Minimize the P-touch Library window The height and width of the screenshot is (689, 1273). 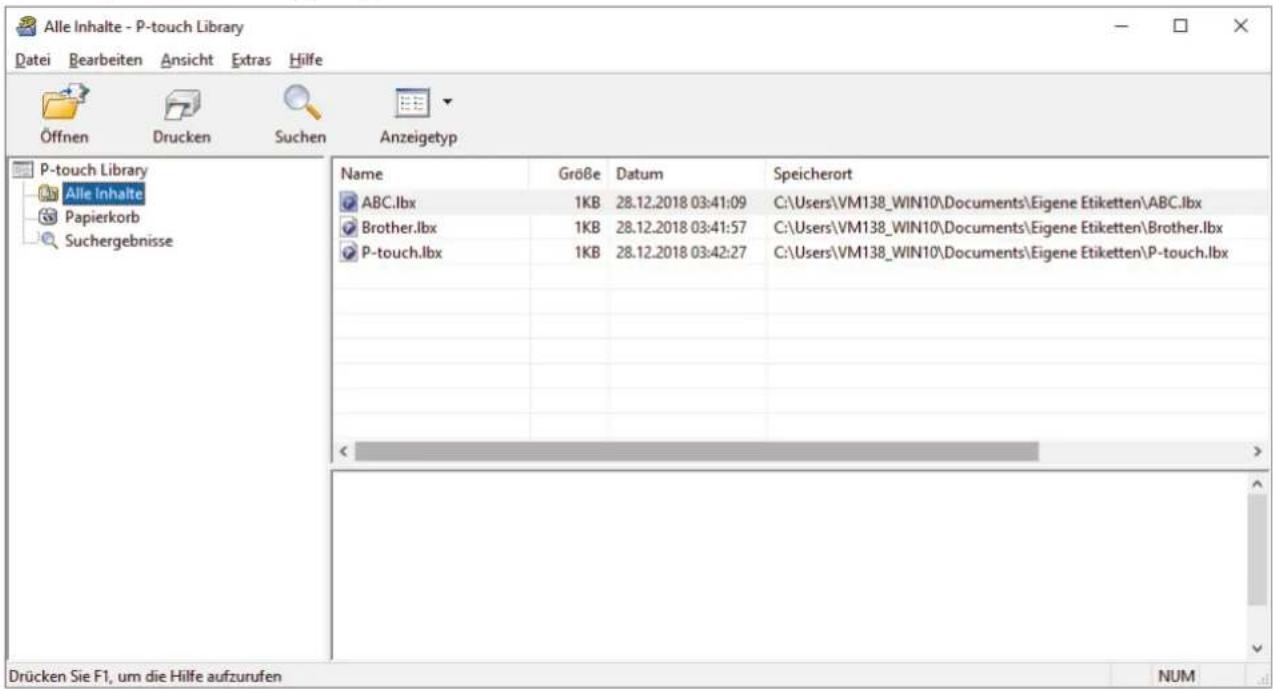1121,25
